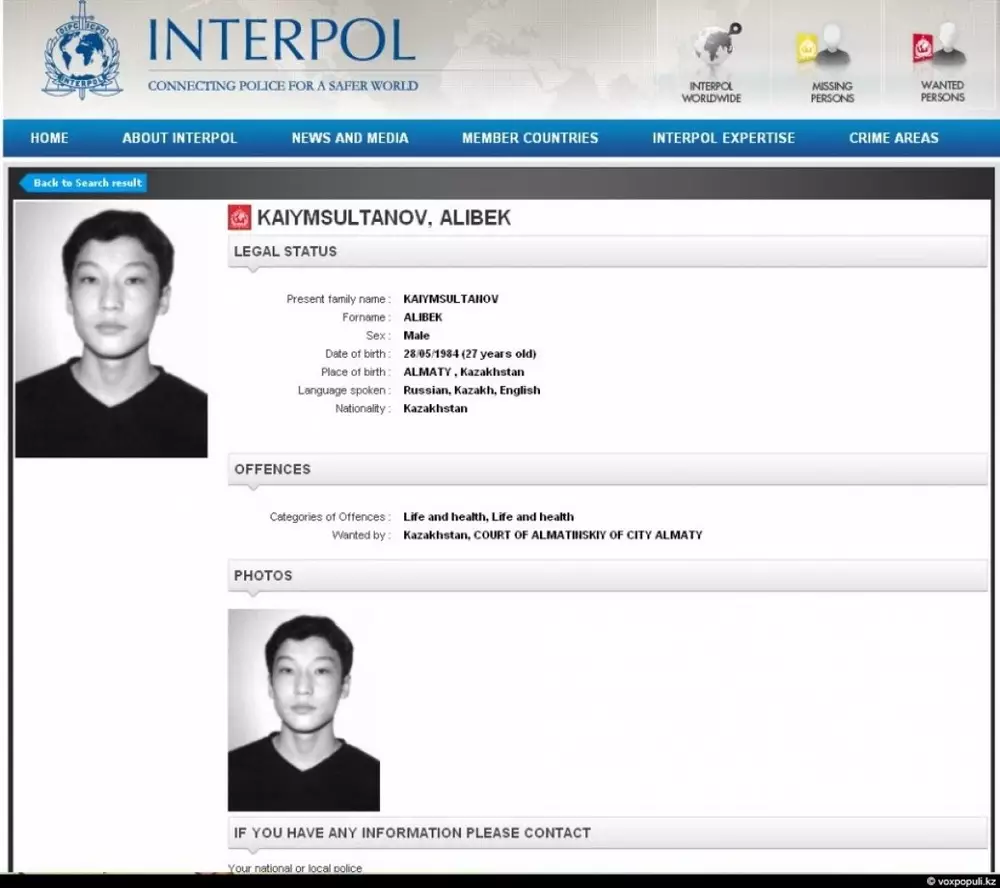
Task: Open the Member Countries menu
Action: click(530, 138)
